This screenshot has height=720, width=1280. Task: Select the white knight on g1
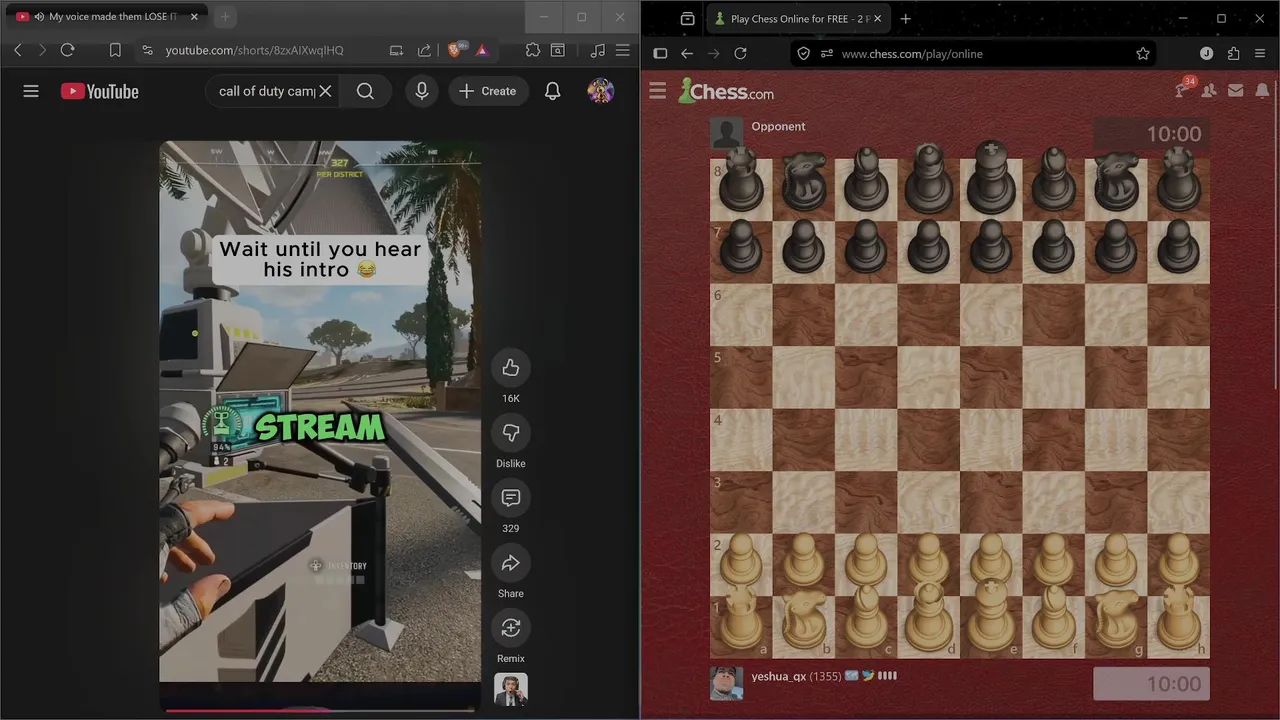[x=1116, y=626]
